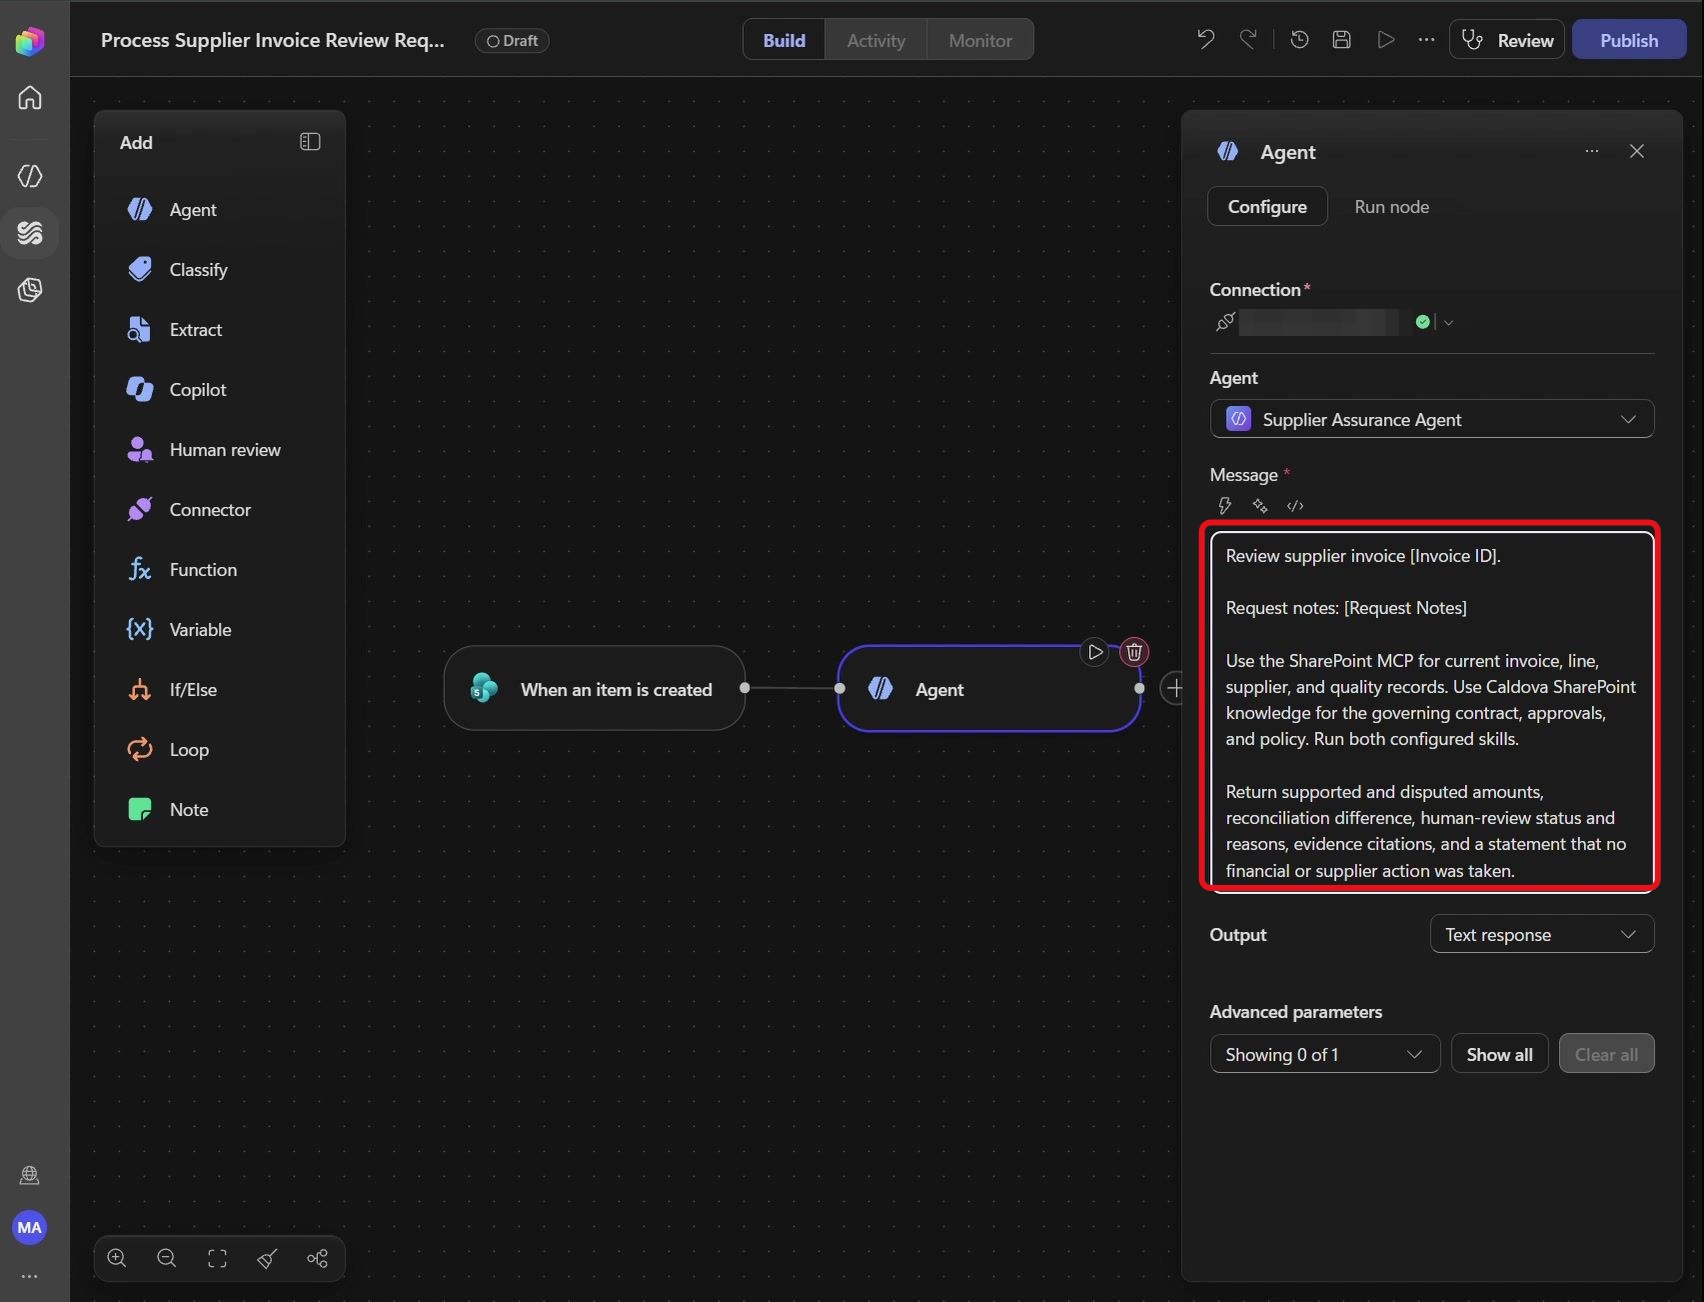
Task: Zoom in on the canvas
Action: pyautogui.click(x=117, y=1258)
